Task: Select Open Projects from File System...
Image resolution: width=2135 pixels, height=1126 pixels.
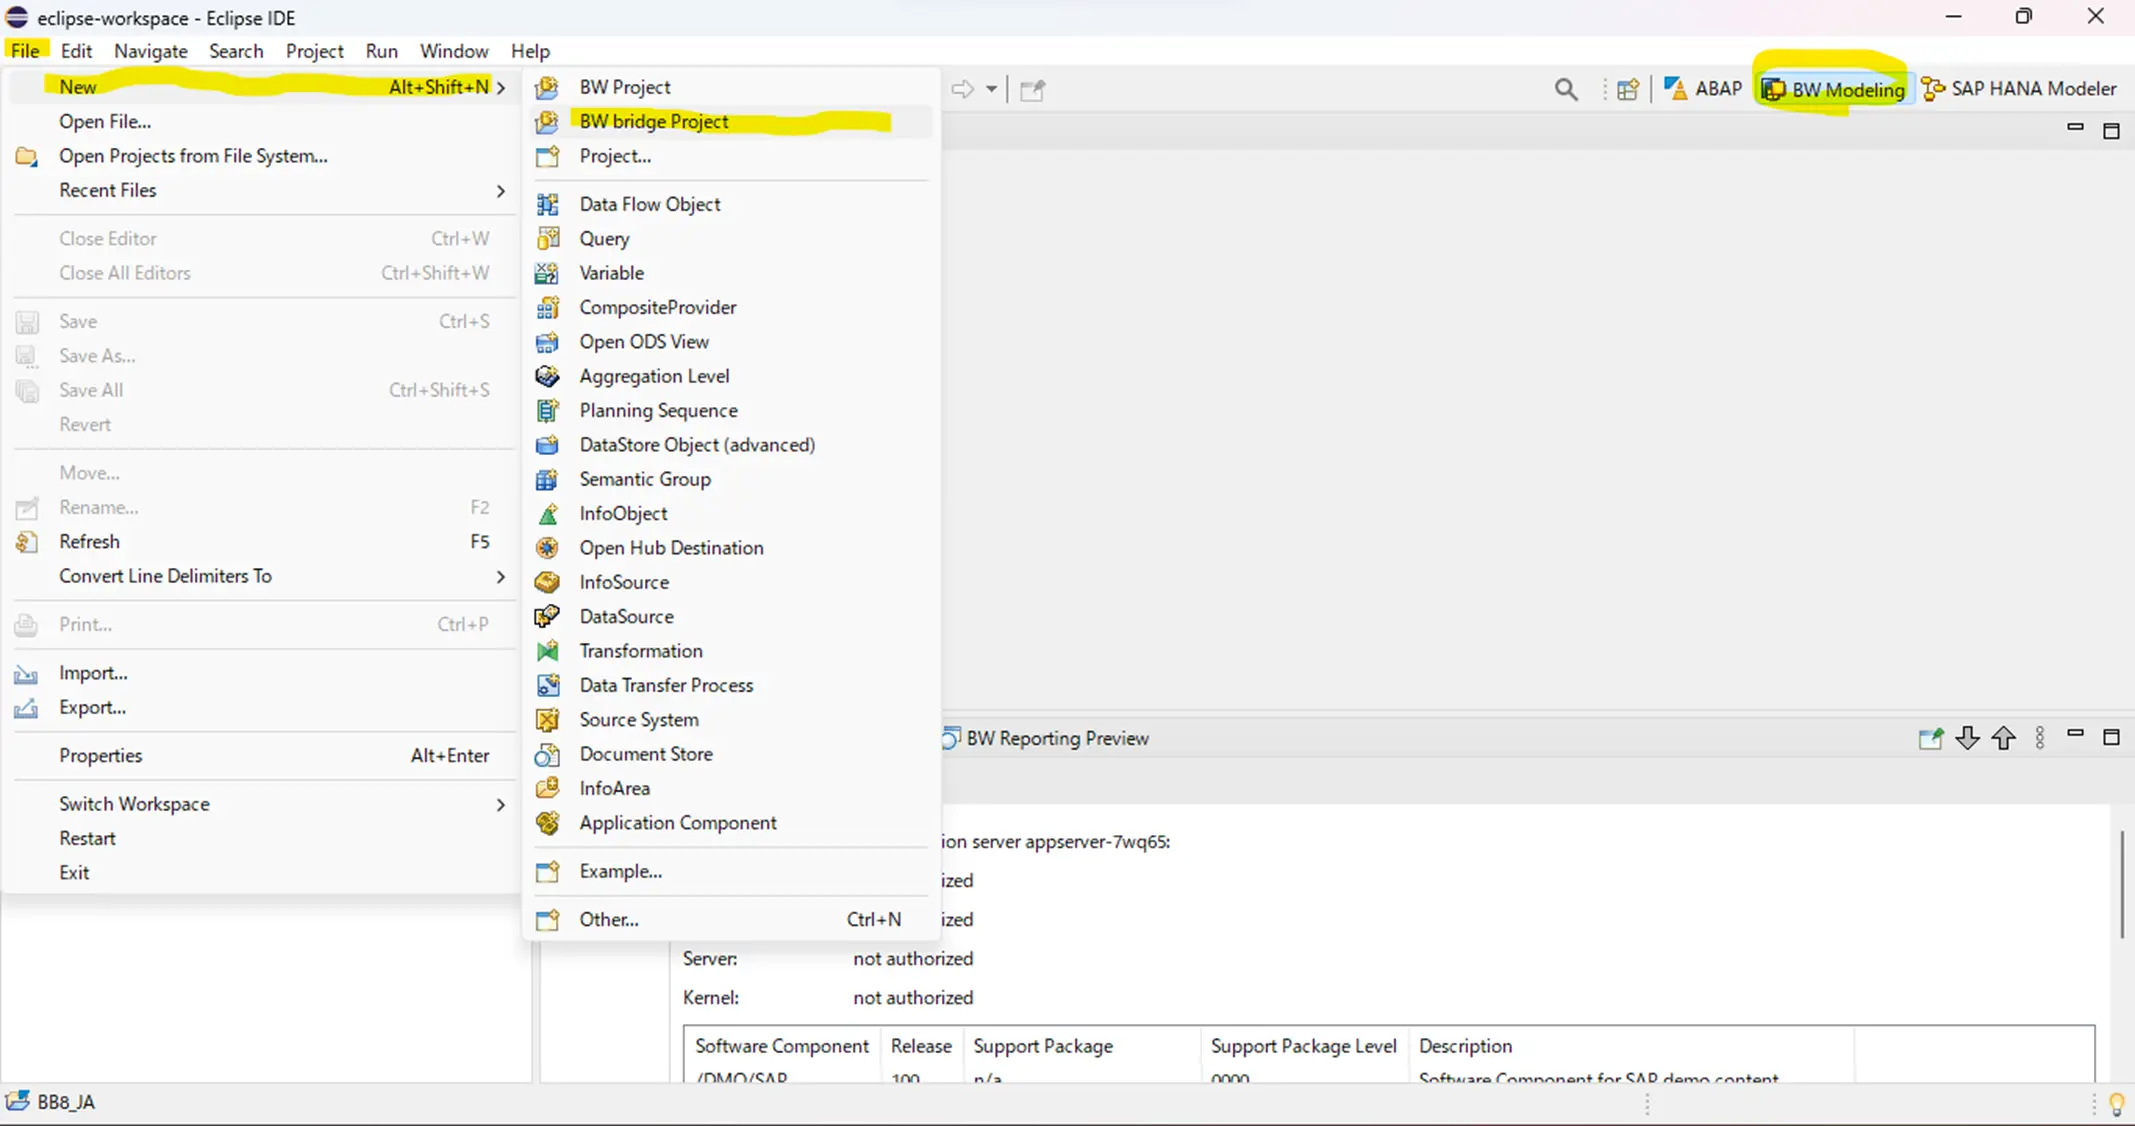Action: tap(263, 156)
